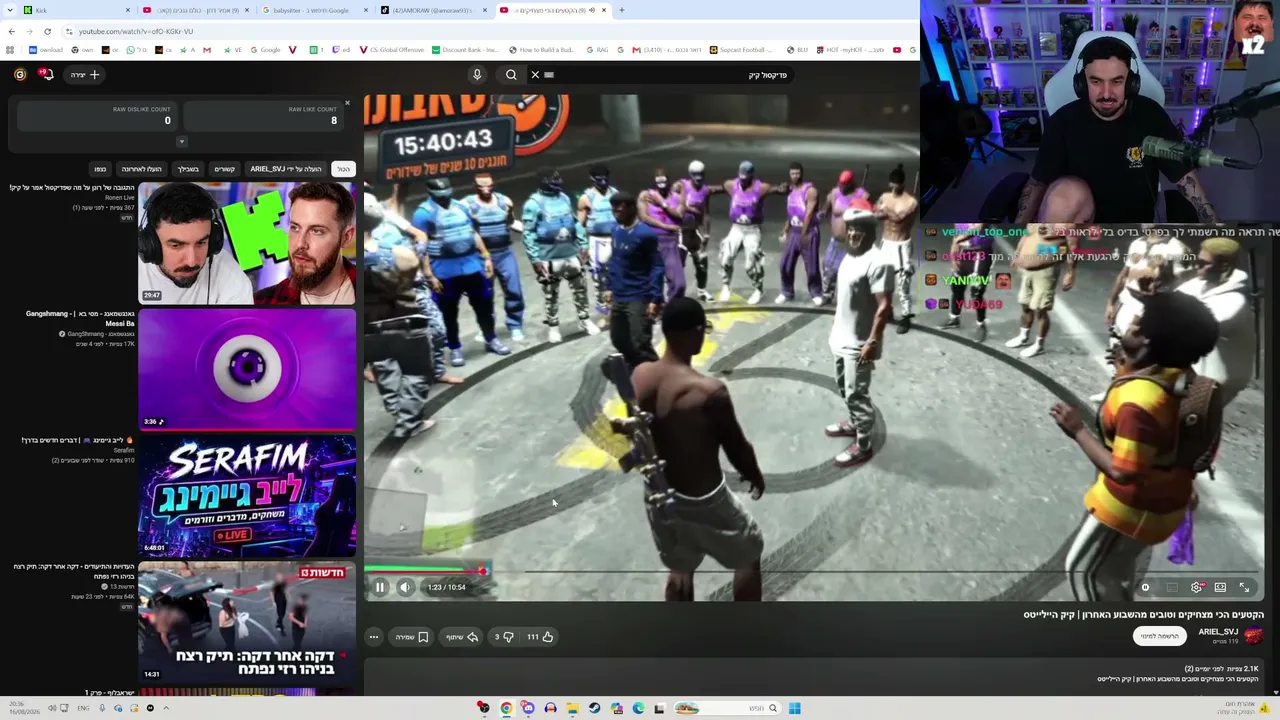Select the 'הכול' filter chip

point(343,169)
